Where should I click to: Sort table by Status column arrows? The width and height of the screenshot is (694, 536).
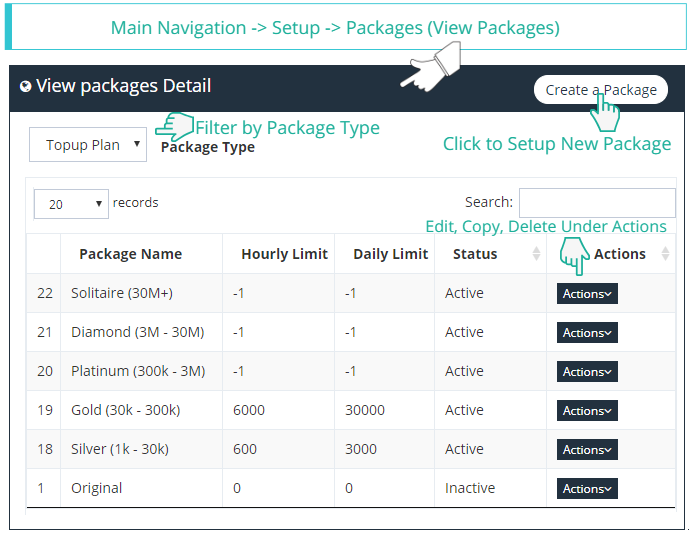536,254
